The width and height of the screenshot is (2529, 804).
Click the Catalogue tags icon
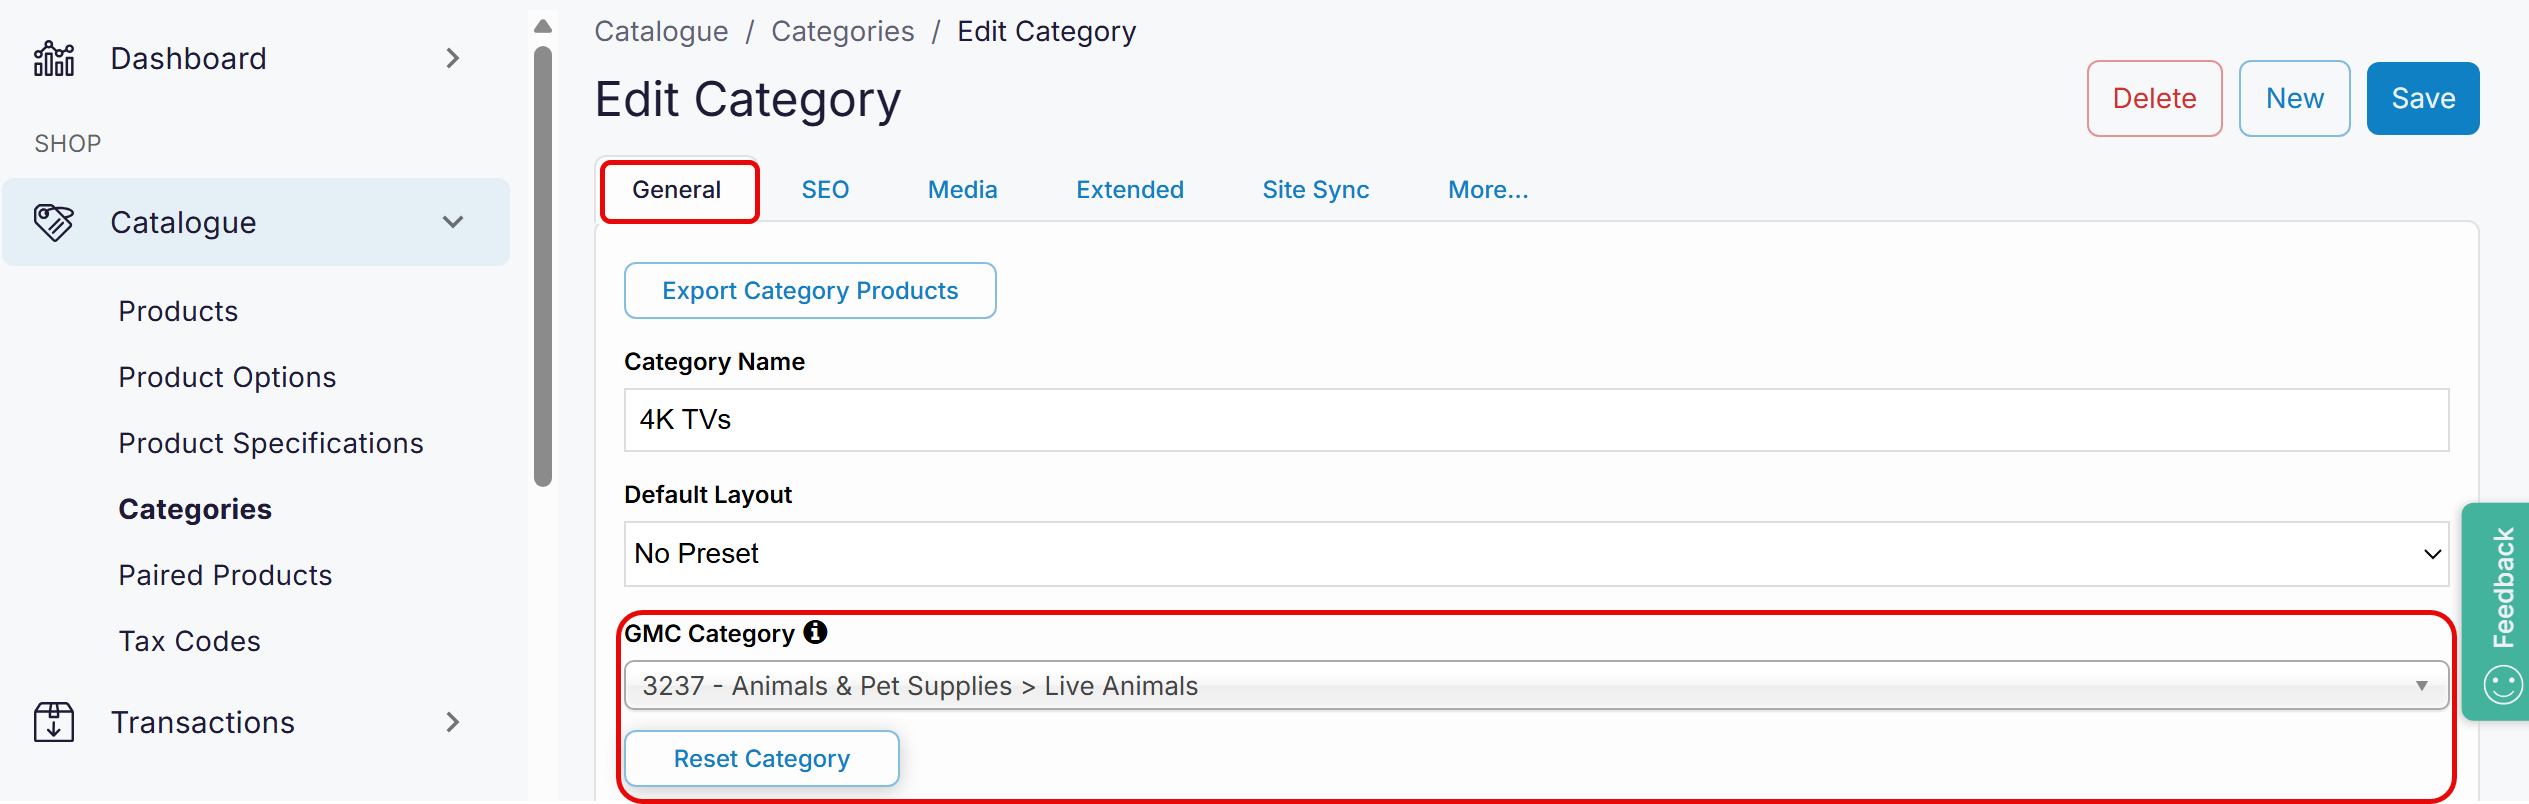[x=54, y=222]
